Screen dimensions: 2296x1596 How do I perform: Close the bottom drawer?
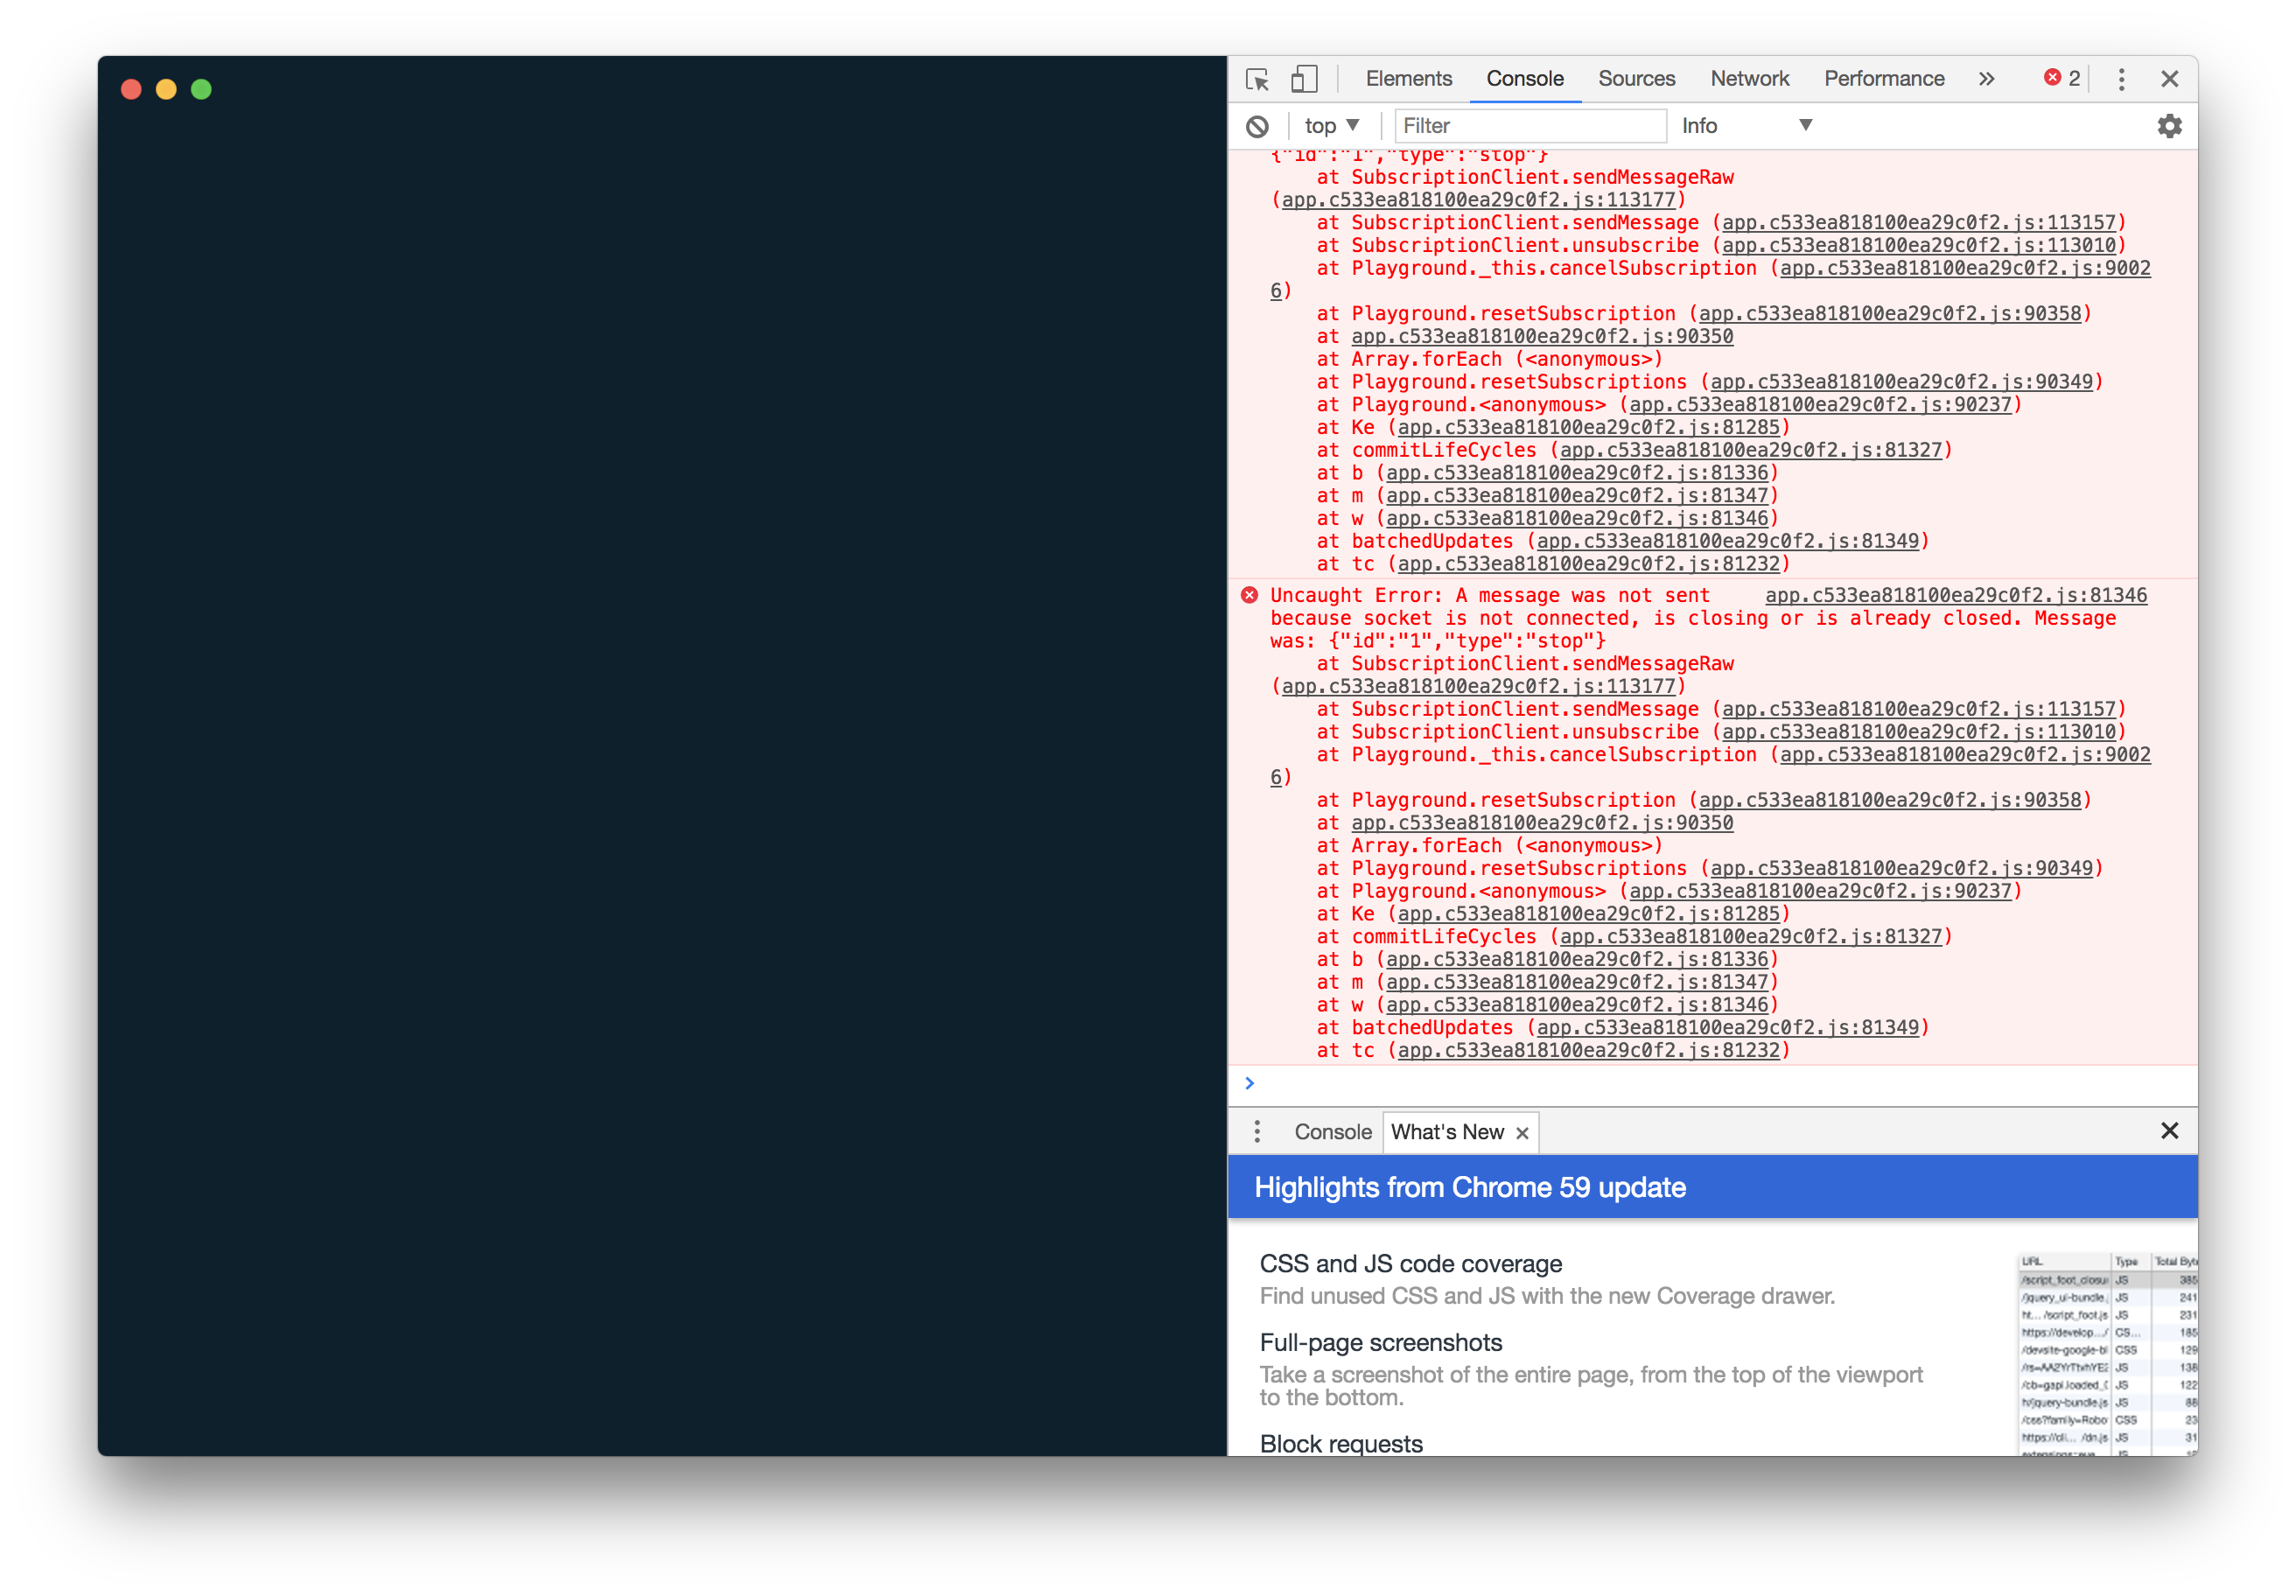tap(2169, 1131)
